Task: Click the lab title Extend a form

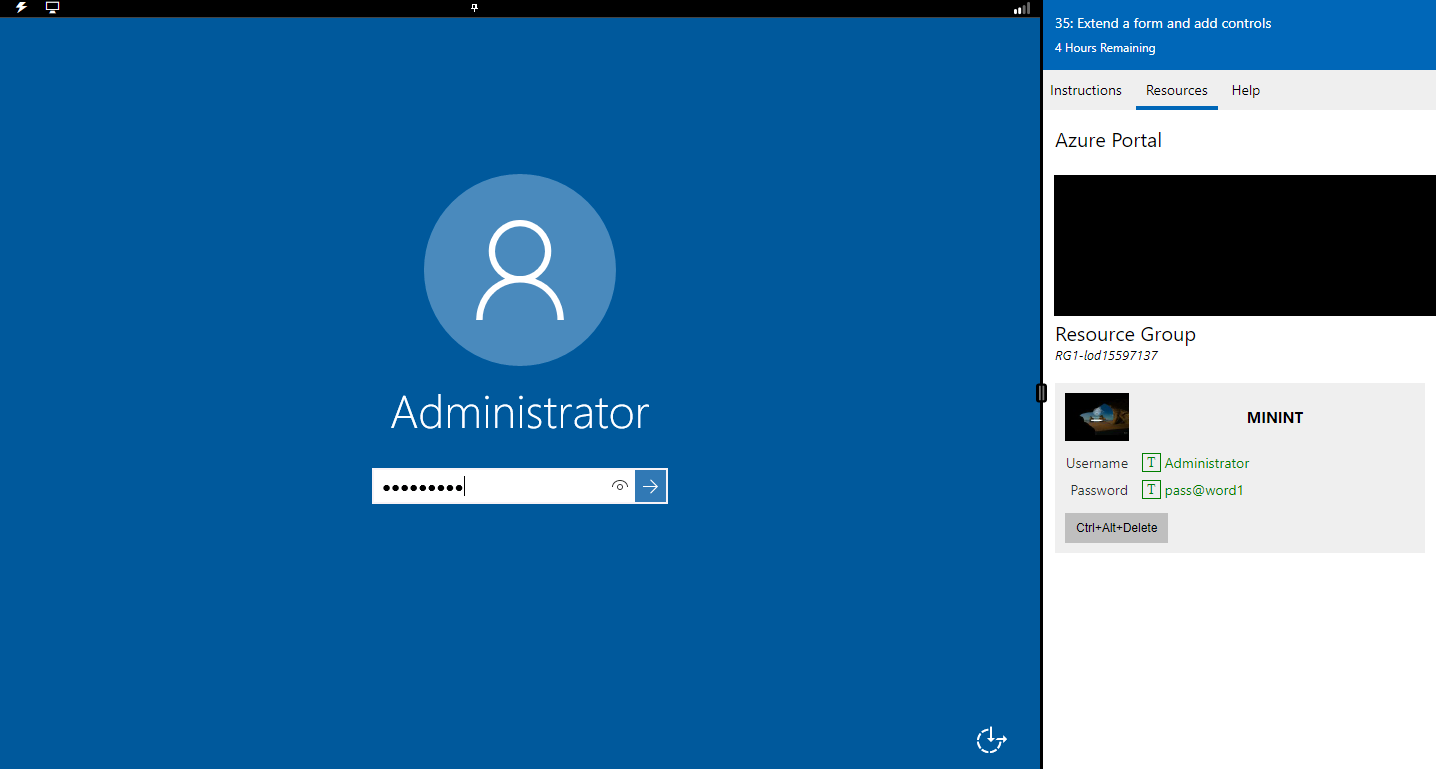Action: tap(1163, 23)
